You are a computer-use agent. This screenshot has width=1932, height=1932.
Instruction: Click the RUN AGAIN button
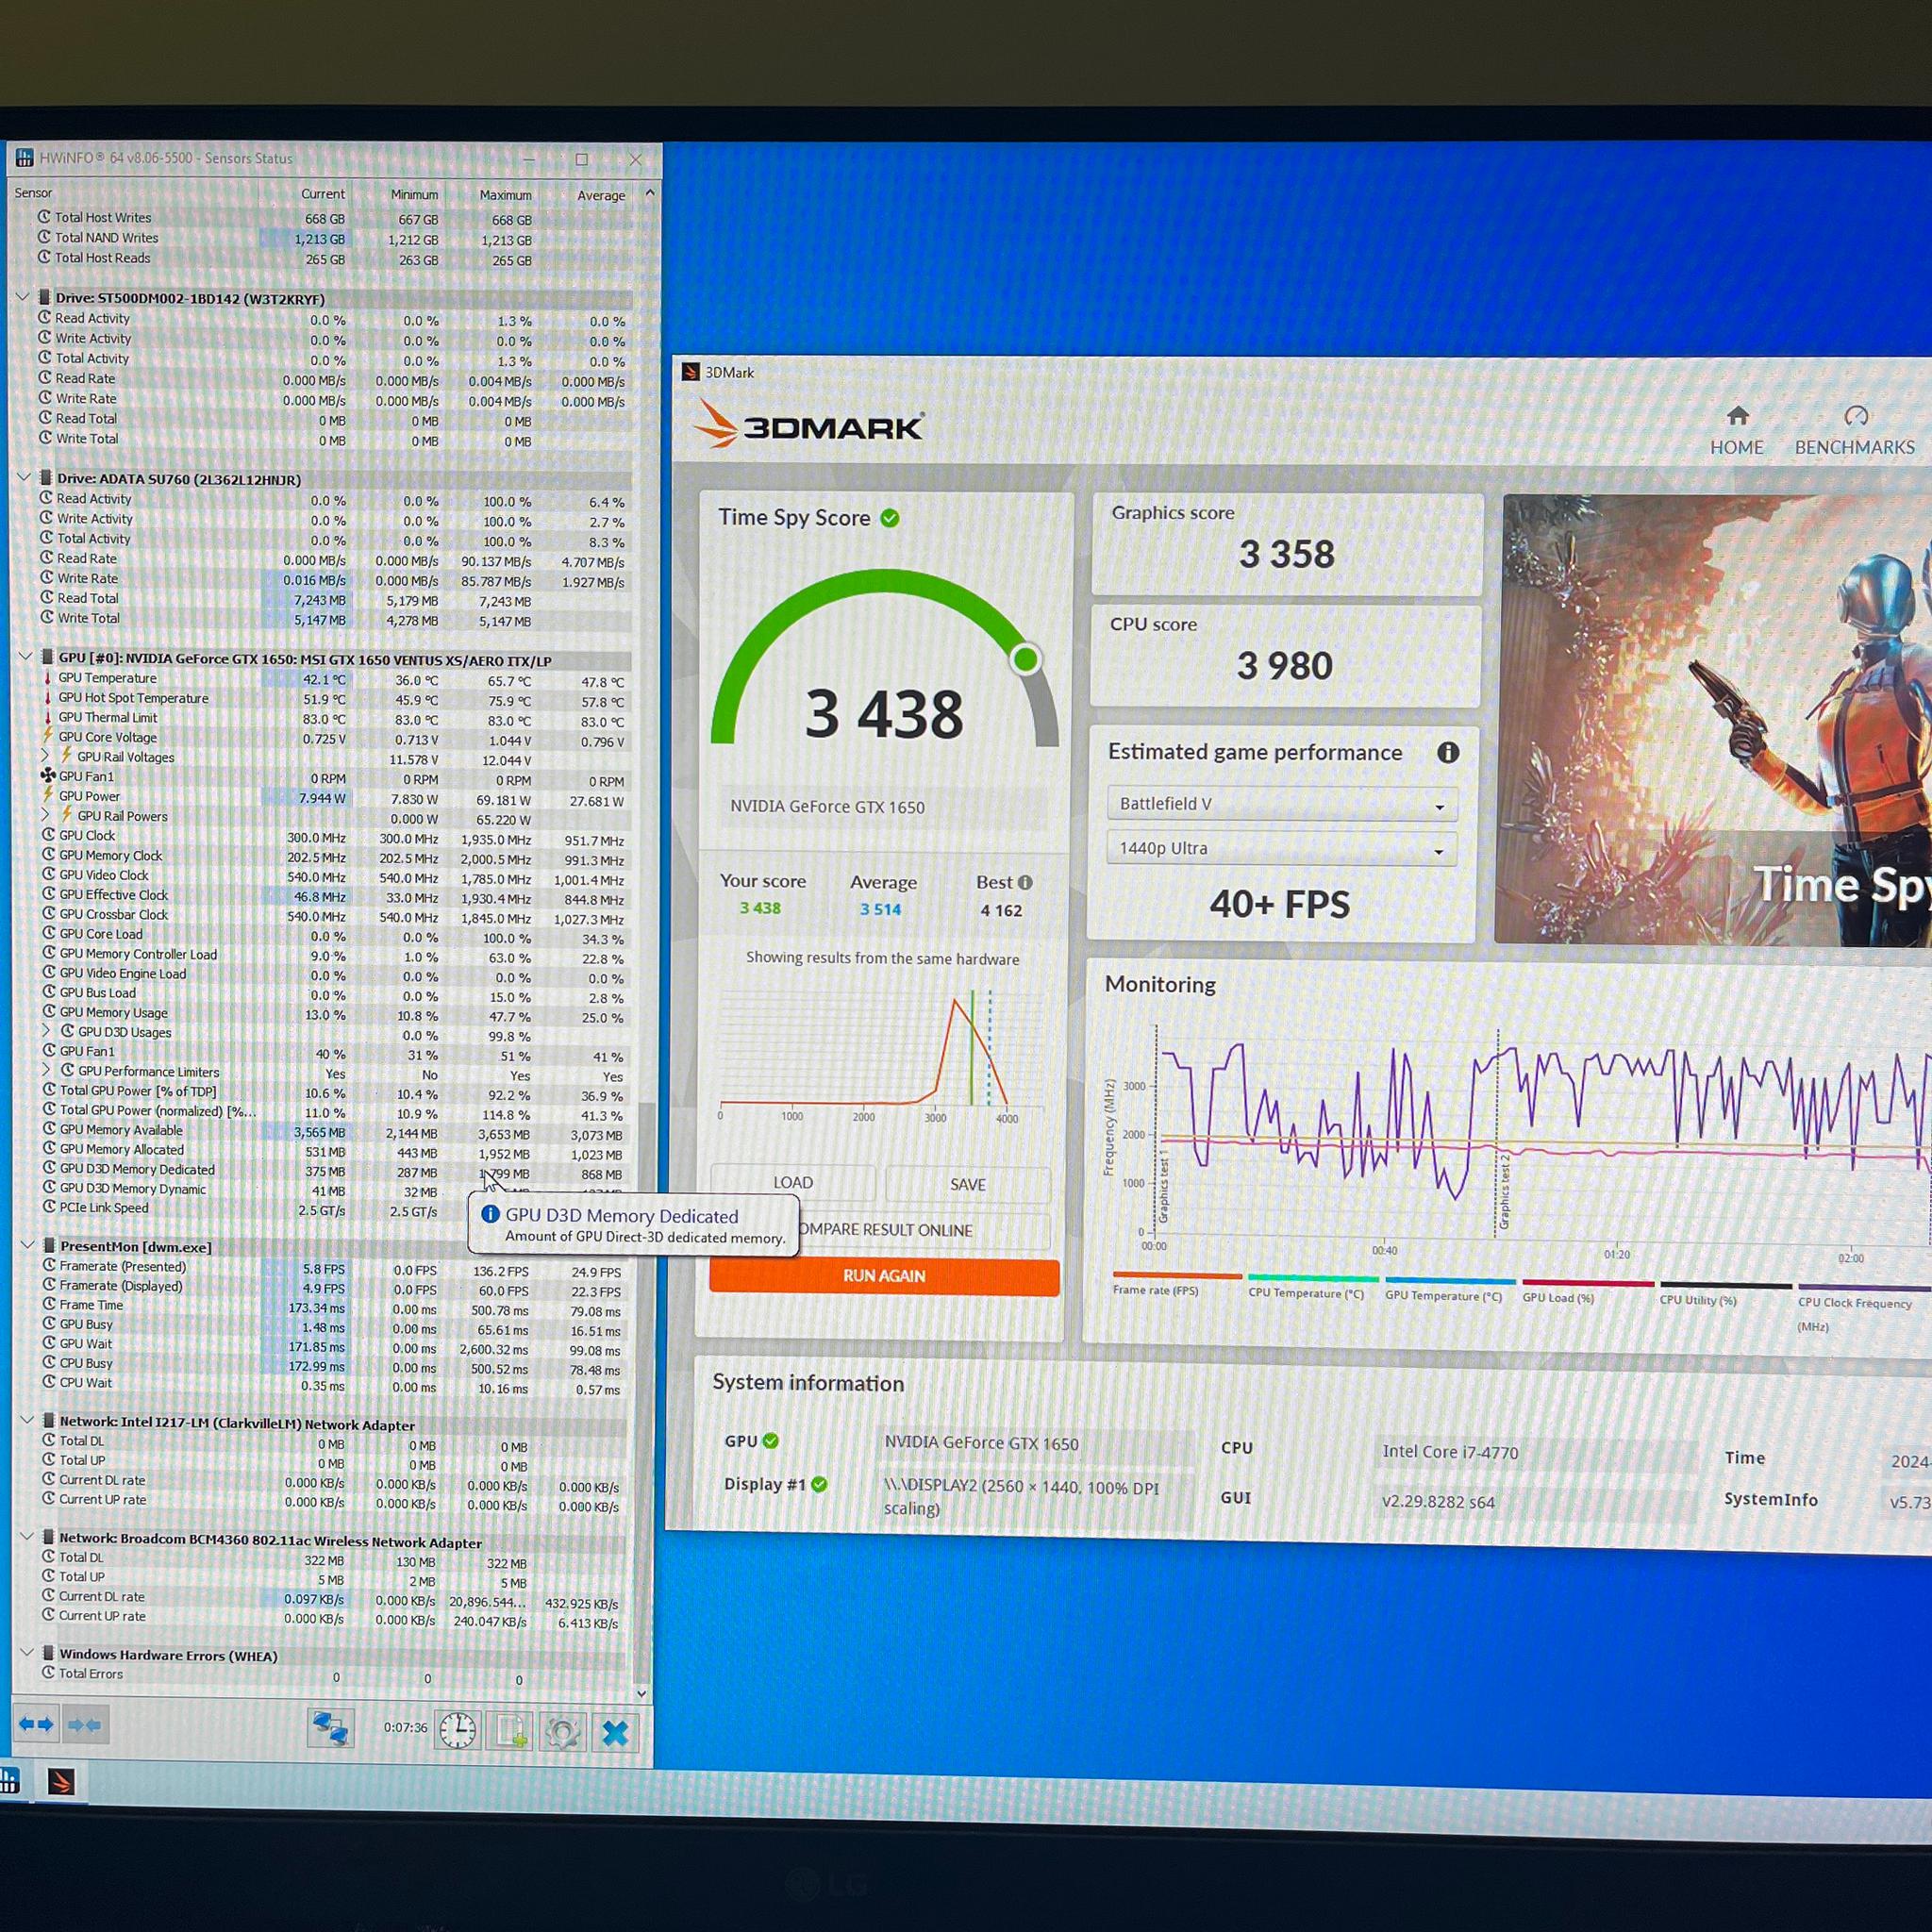pos(884,1276)
